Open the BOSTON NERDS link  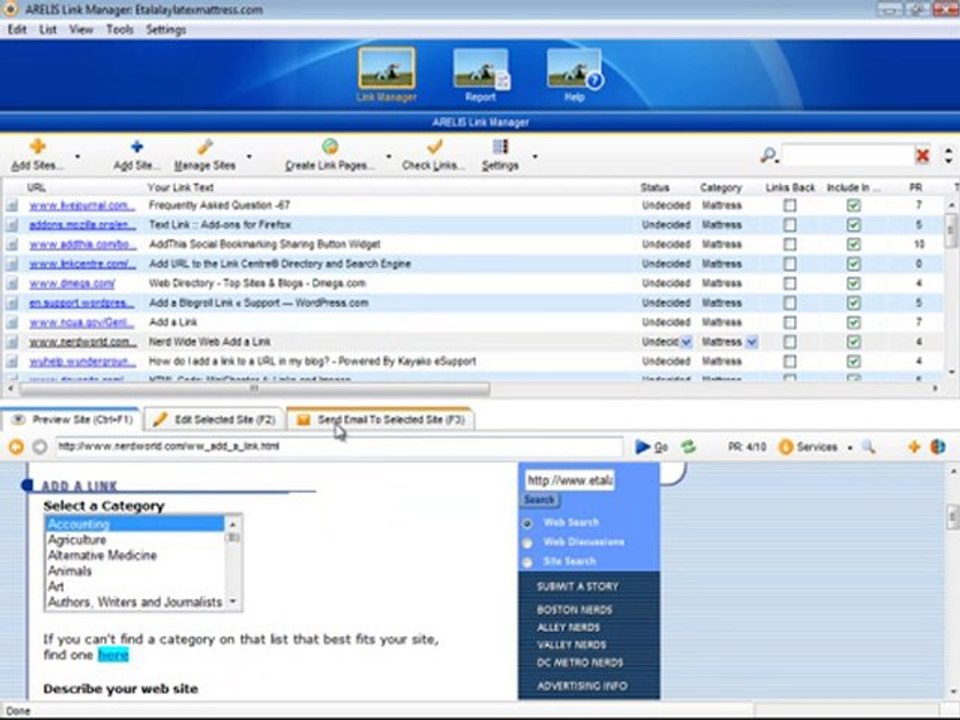click(574, 610)
